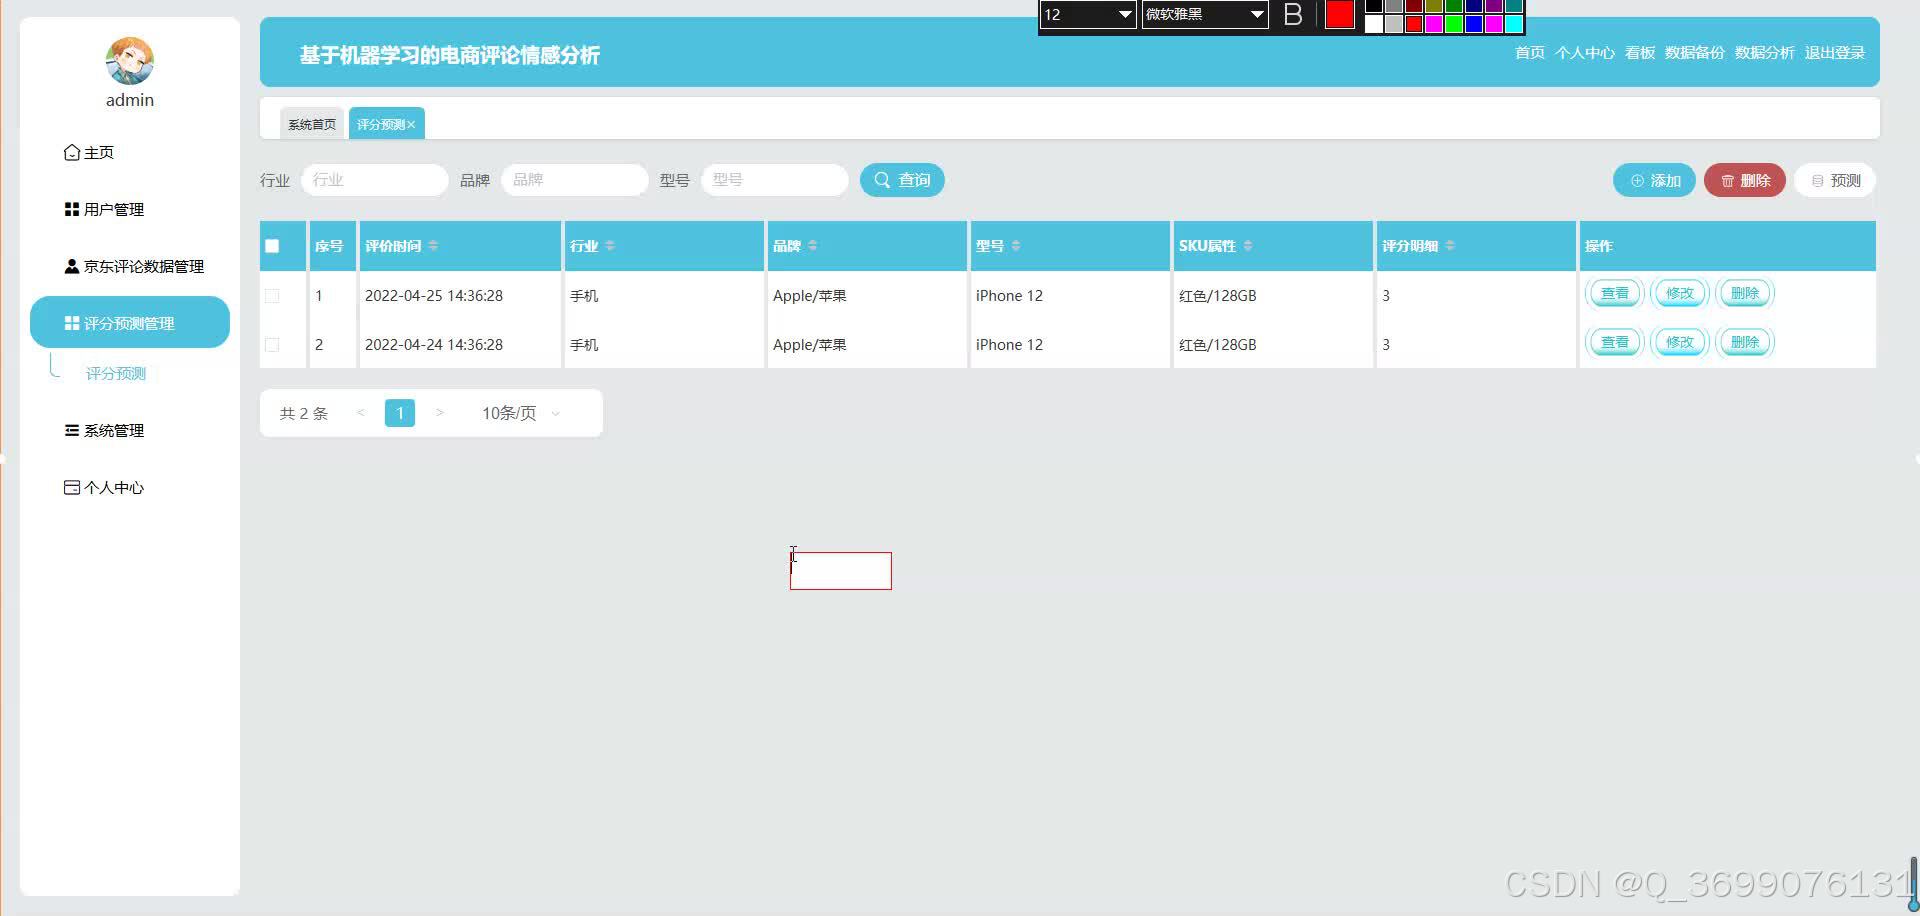Toggle the select-all header checkbox
The width and height of the screenshot is (1920, 916).
click(272, 246)
